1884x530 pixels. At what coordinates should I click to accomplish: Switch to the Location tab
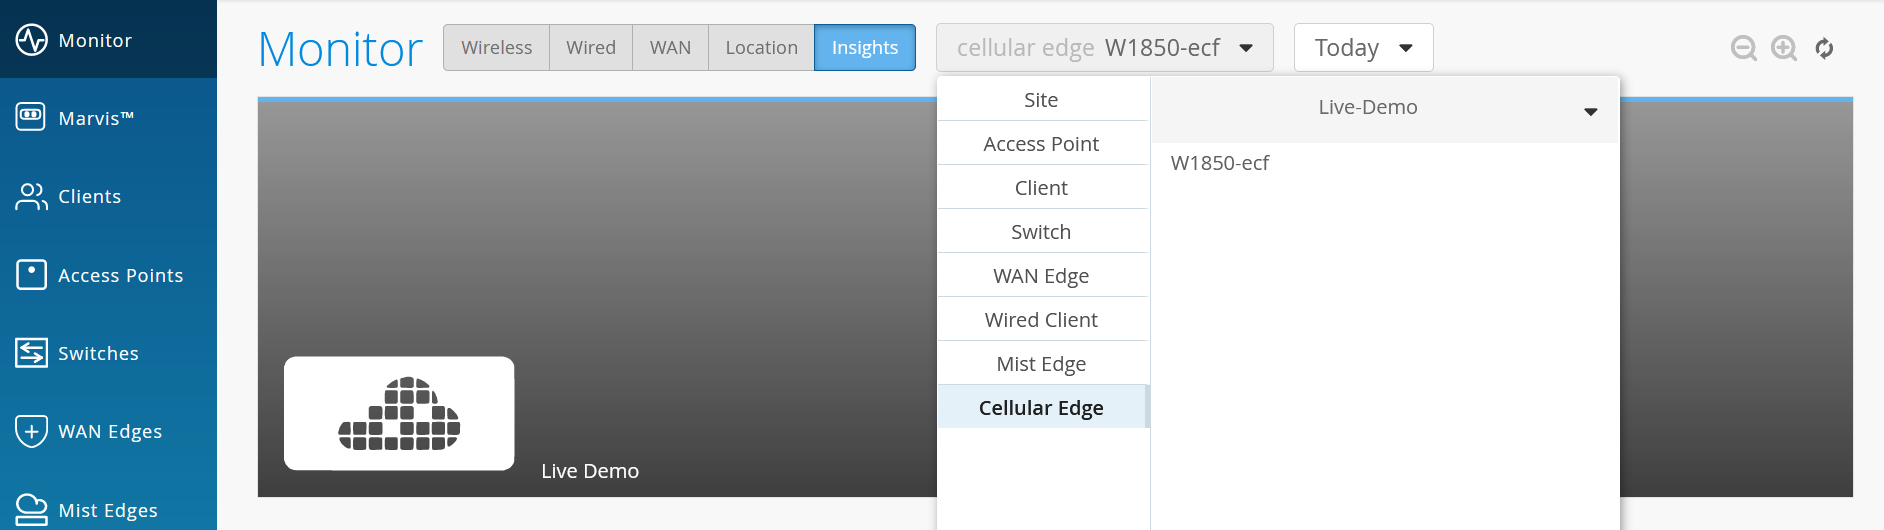761,48
